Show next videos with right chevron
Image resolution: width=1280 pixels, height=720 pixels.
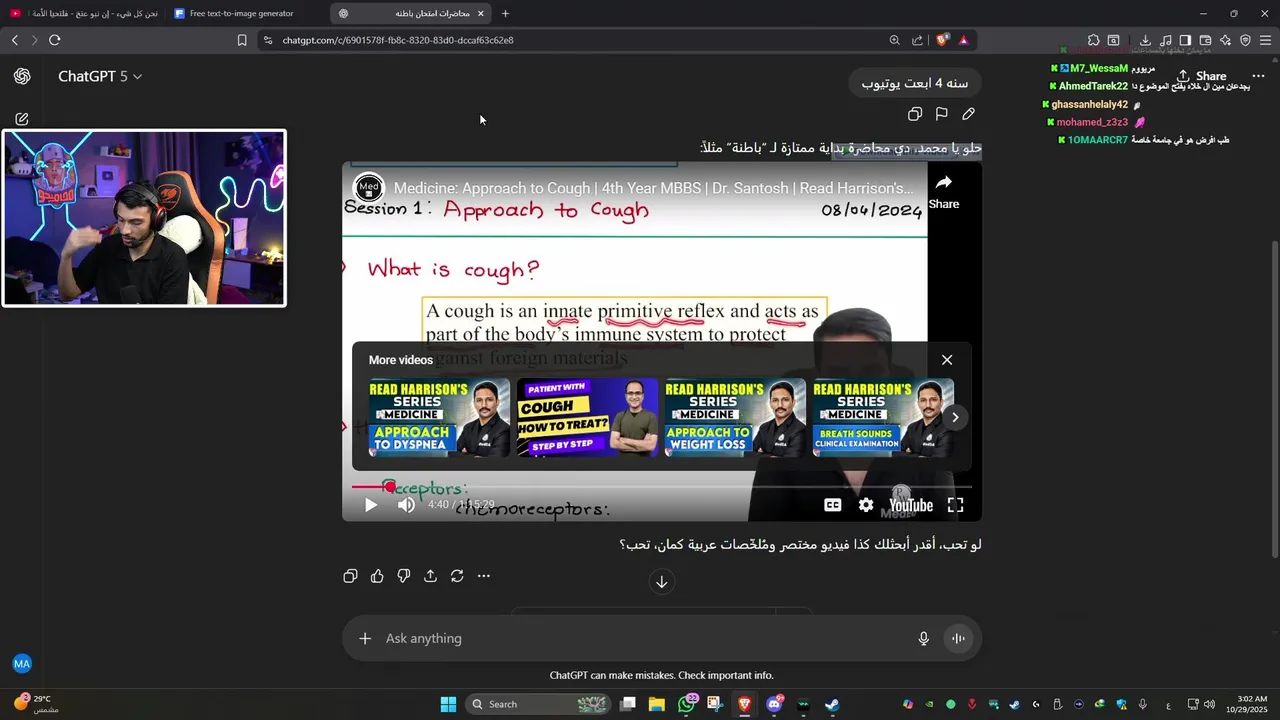point(955,417)
